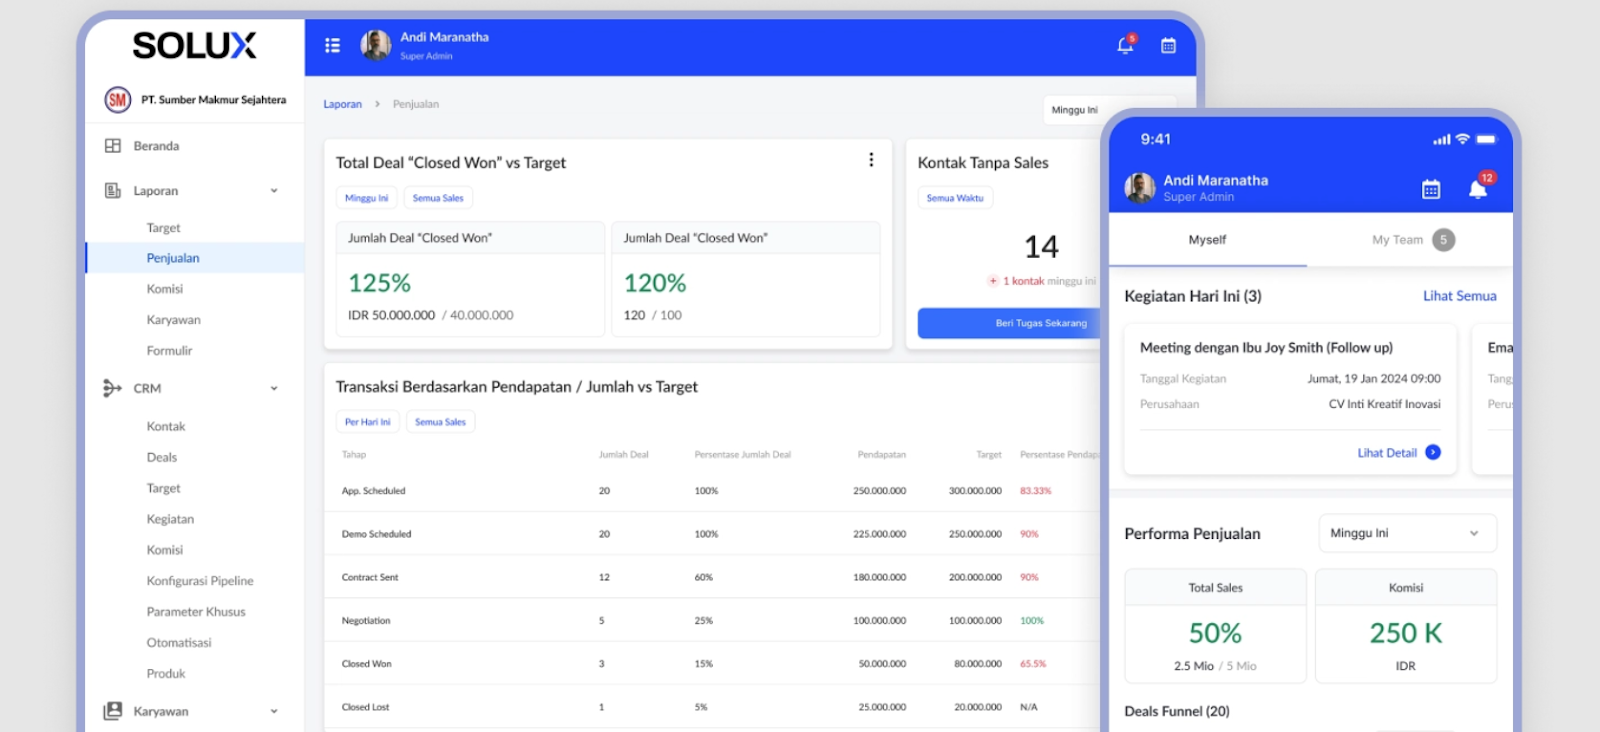The height and width of the screenshot is (732, 1600).
Task: Toggle the sidebar menu icon in header
Action: [333, 45]
